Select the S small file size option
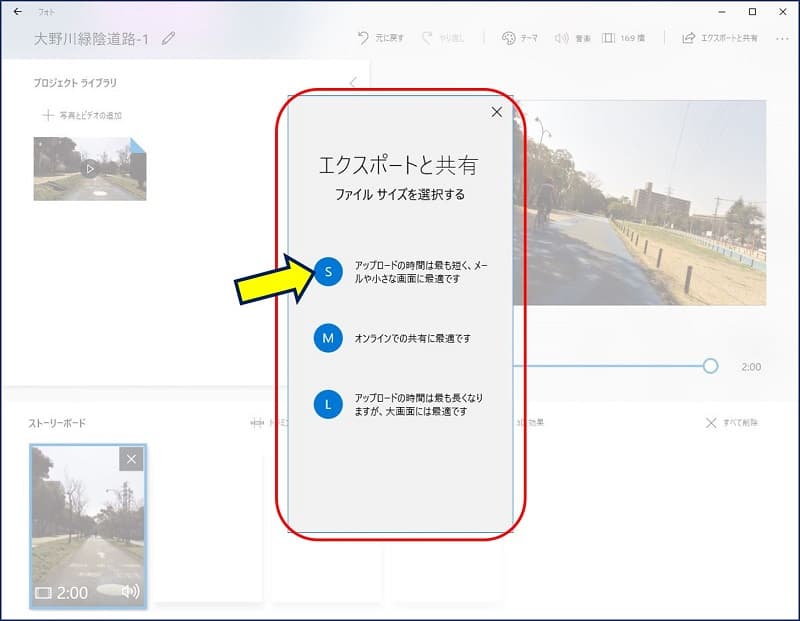Screen dimensions: 800x621 [x=328, y=271]
